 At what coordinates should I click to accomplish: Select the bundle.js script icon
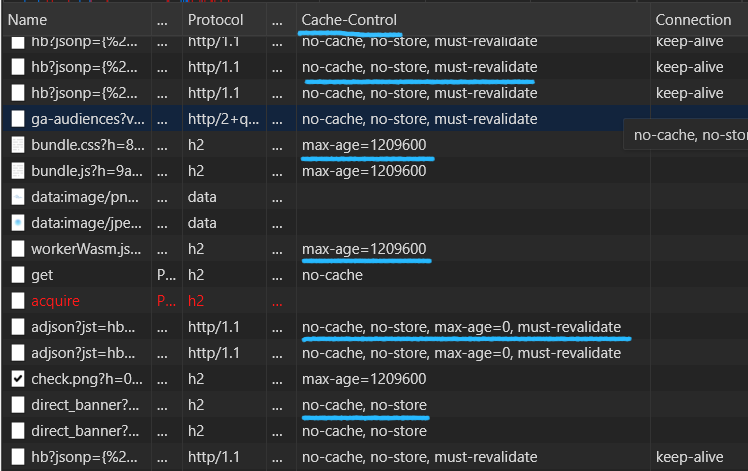tap(18, 171)
